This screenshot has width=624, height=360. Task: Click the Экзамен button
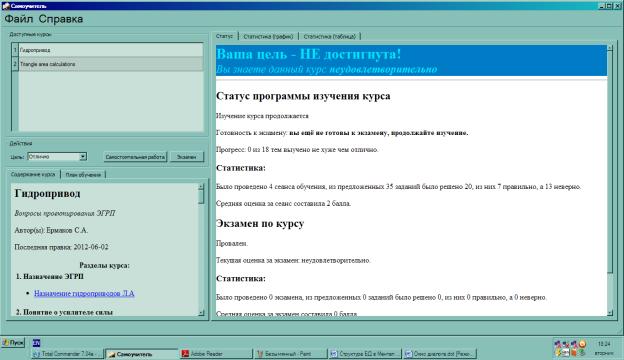pos(187,157)
